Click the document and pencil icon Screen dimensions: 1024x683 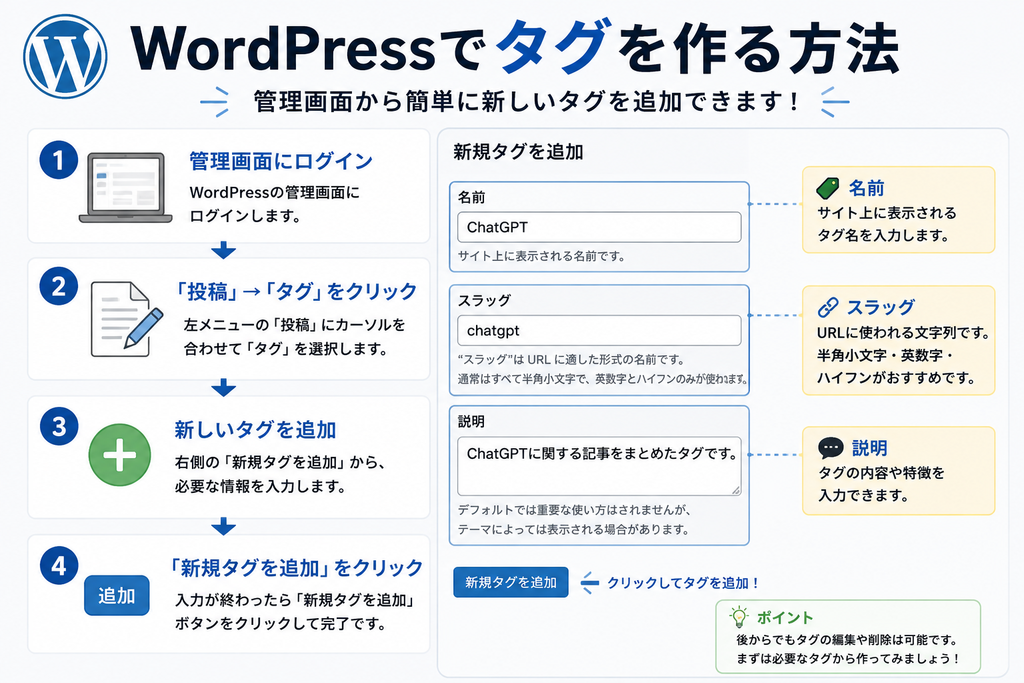(x=126, y=319)
